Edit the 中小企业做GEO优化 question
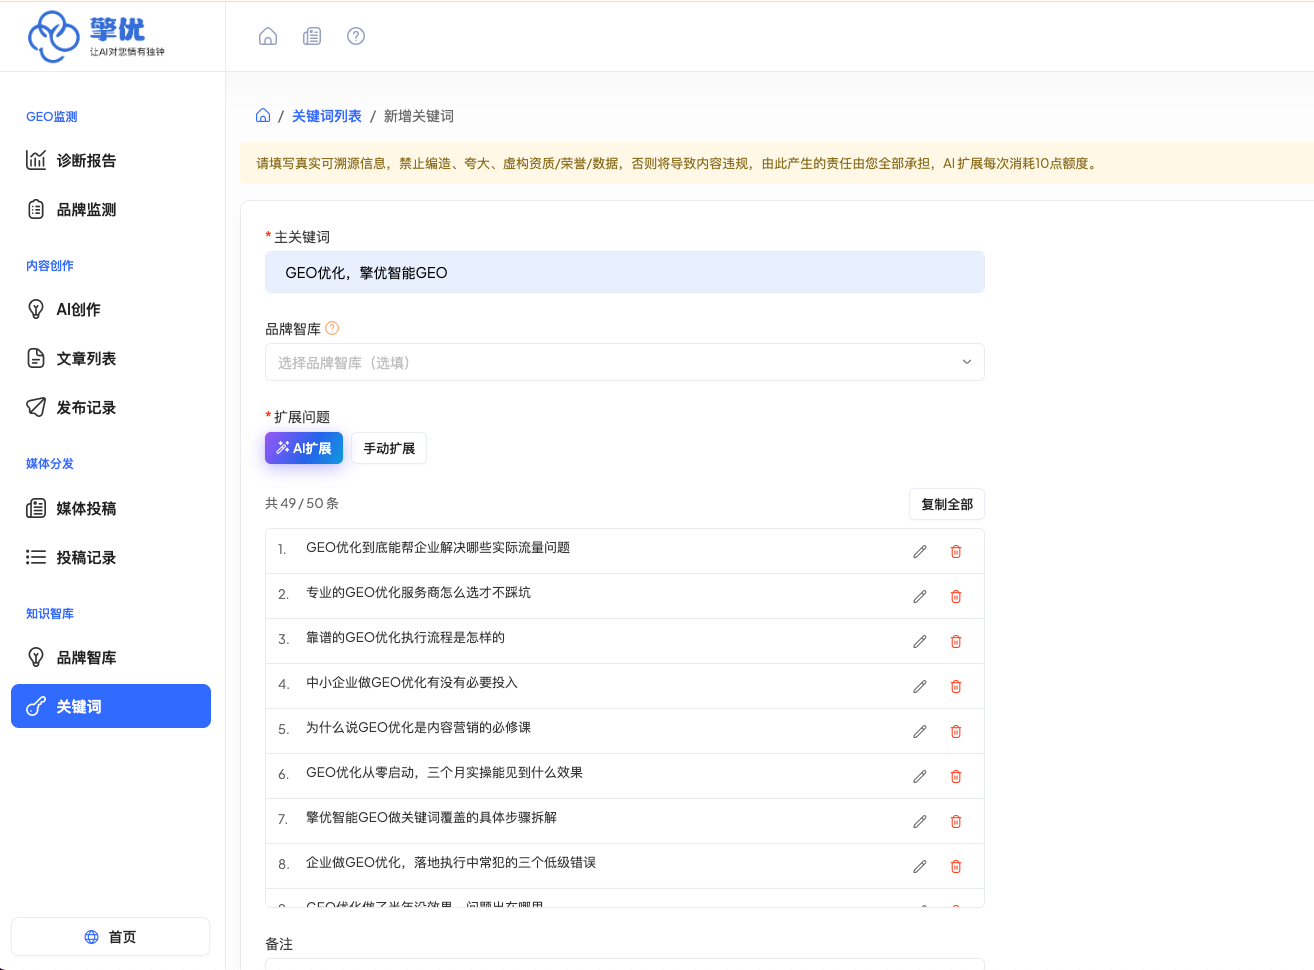 [920, 686]
